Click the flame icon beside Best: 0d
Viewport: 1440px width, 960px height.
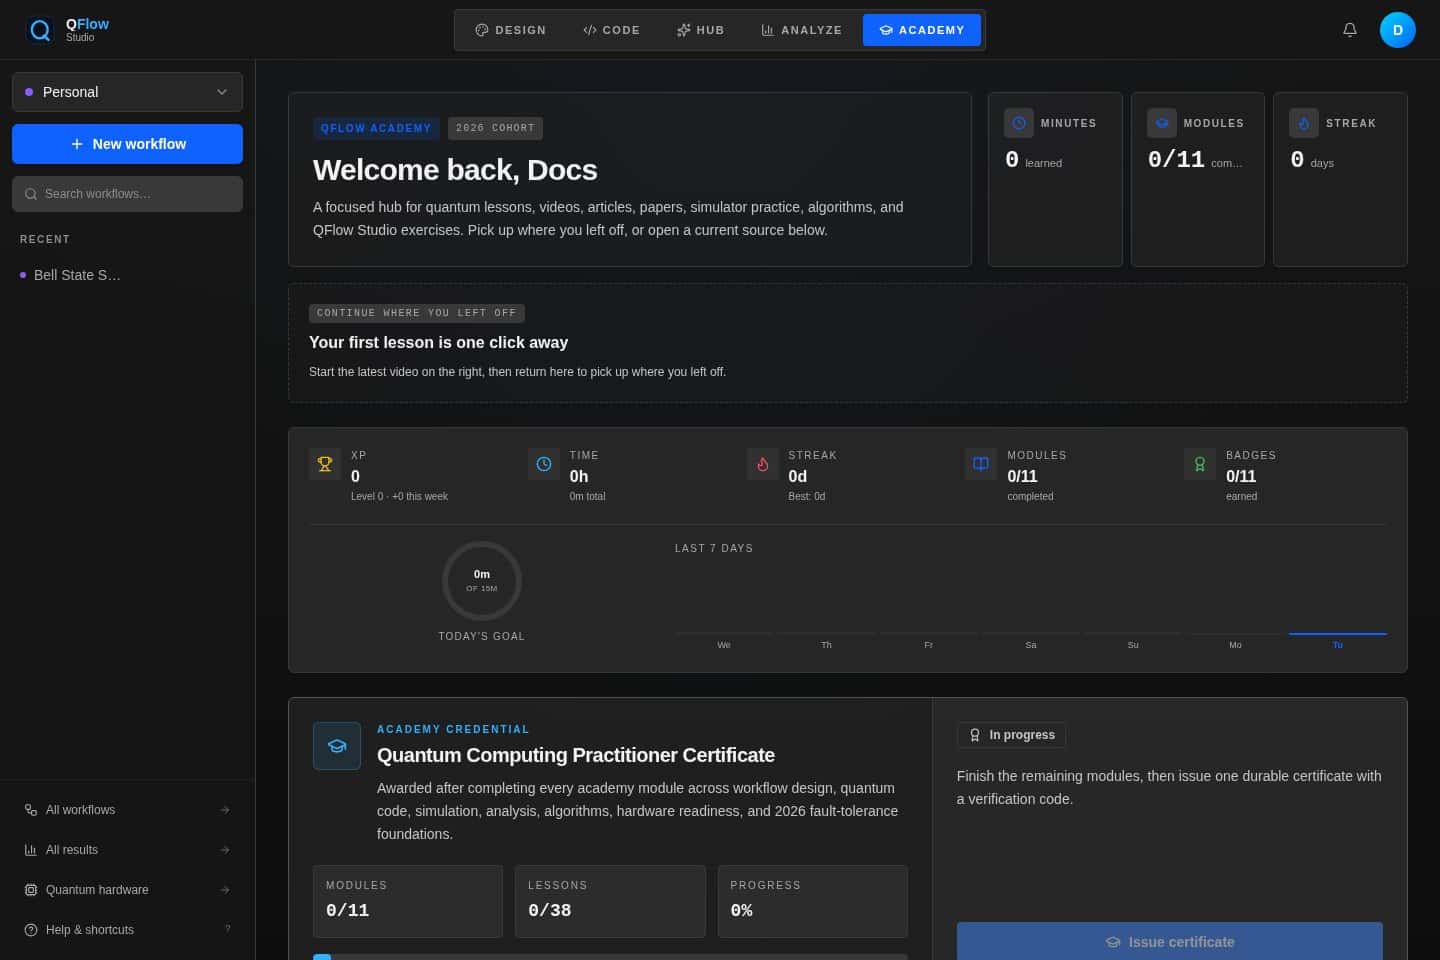[763, 464]
